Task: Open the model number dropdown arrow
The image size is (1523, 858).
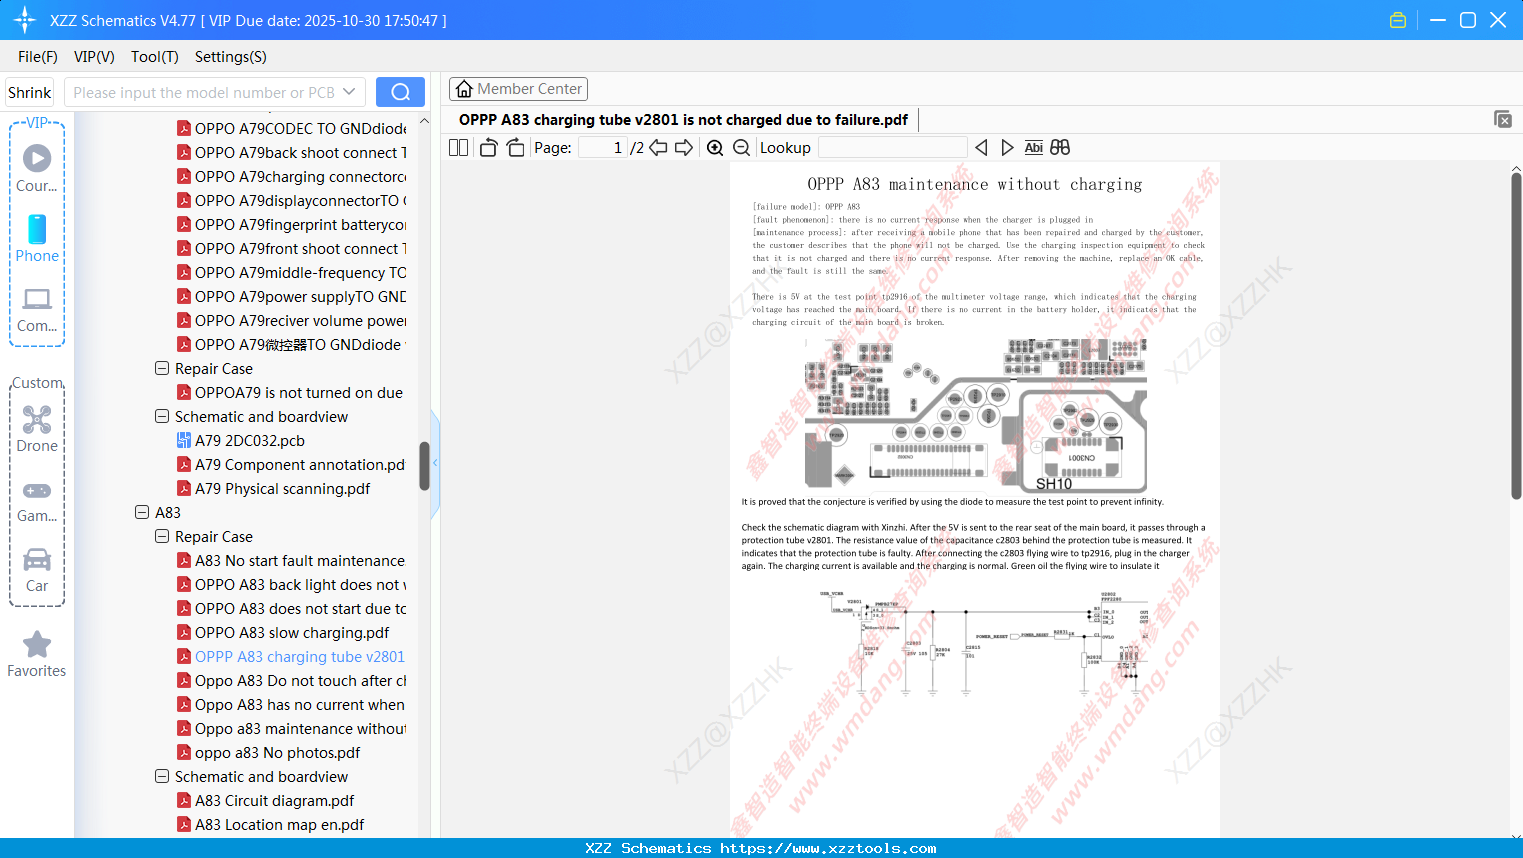Action: coord(349,92)
